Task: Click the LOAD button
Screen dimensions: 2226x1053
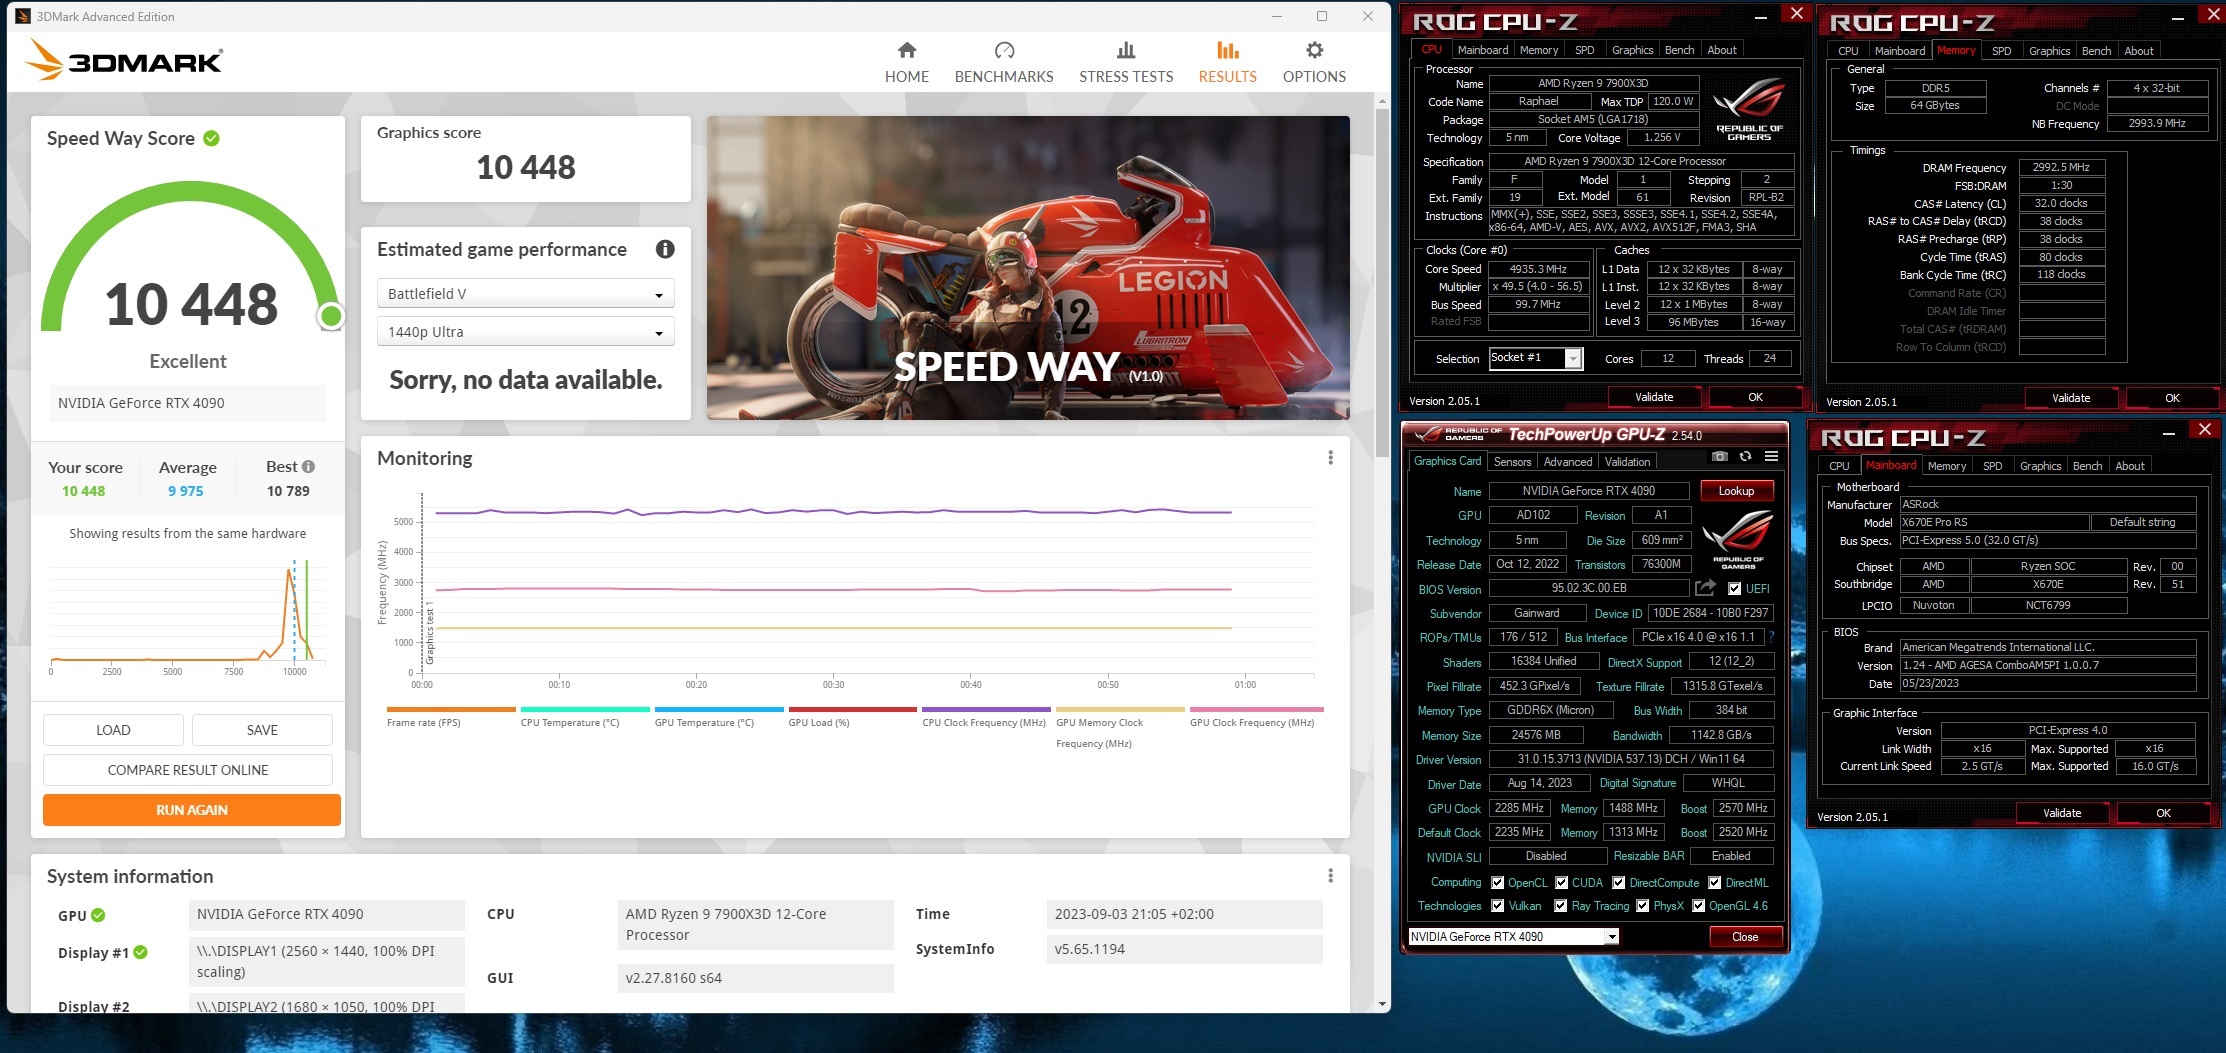Action: [x=113, y=730]
